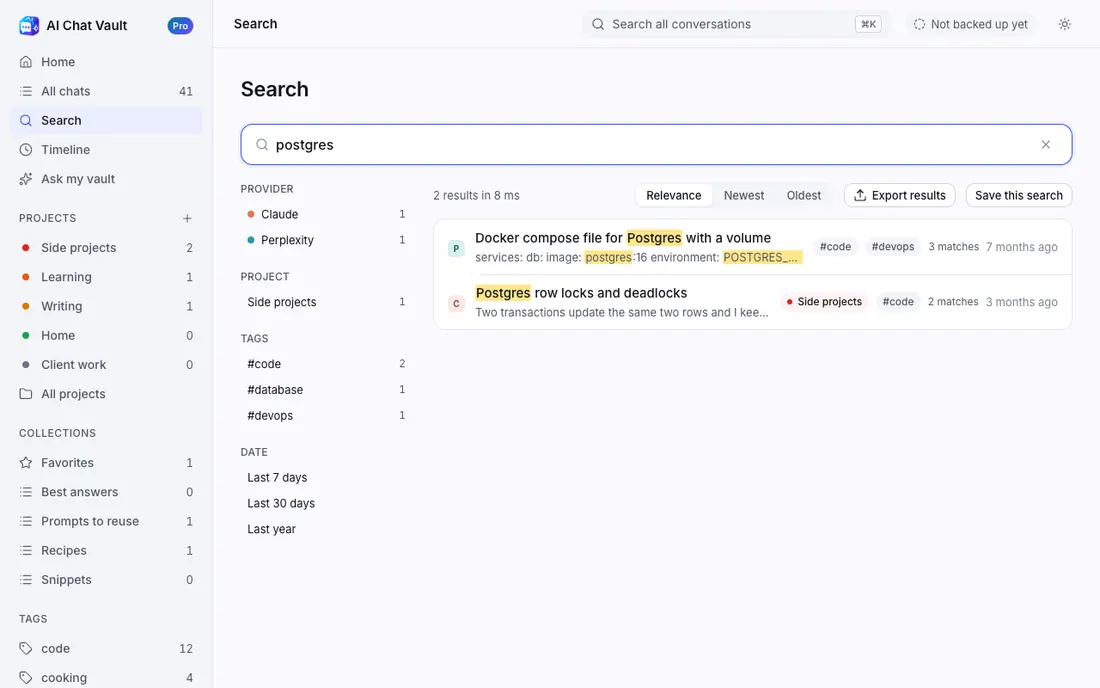Select the Search sidebar item
Viewport: 1100px width, 688px height.
coord(106,121)
